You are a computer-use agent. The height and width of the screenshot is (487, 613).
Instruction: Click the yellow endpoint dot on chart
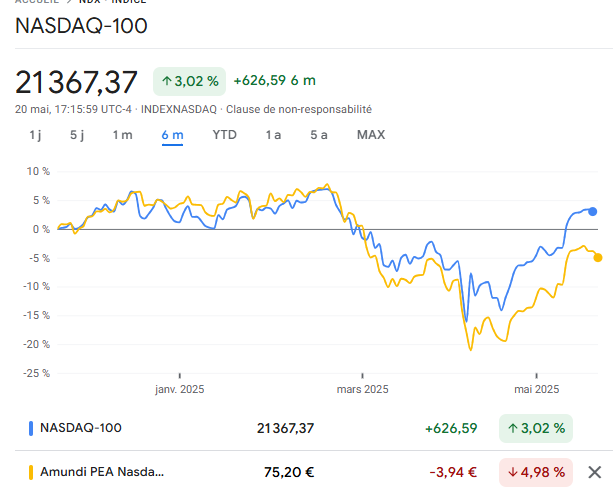(x=598, y=257)
